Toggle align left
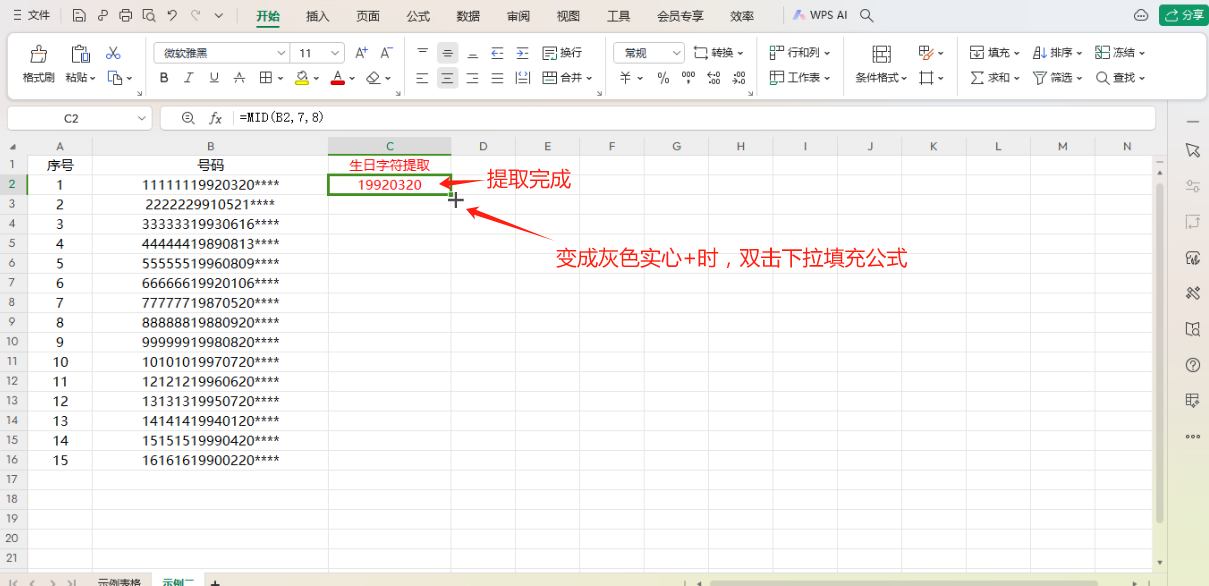The height and width of the screenshot is (586, 1209). pos(422,78)
